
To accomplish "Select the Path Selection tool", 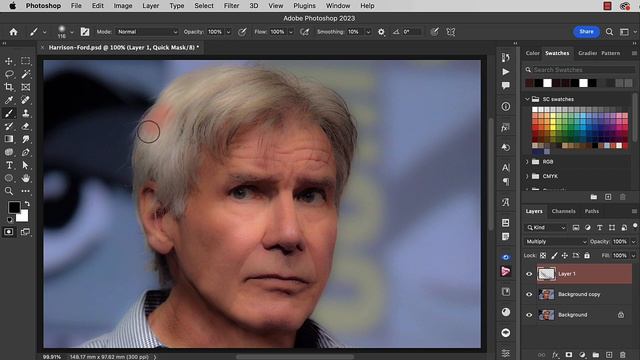I will 25,165.
